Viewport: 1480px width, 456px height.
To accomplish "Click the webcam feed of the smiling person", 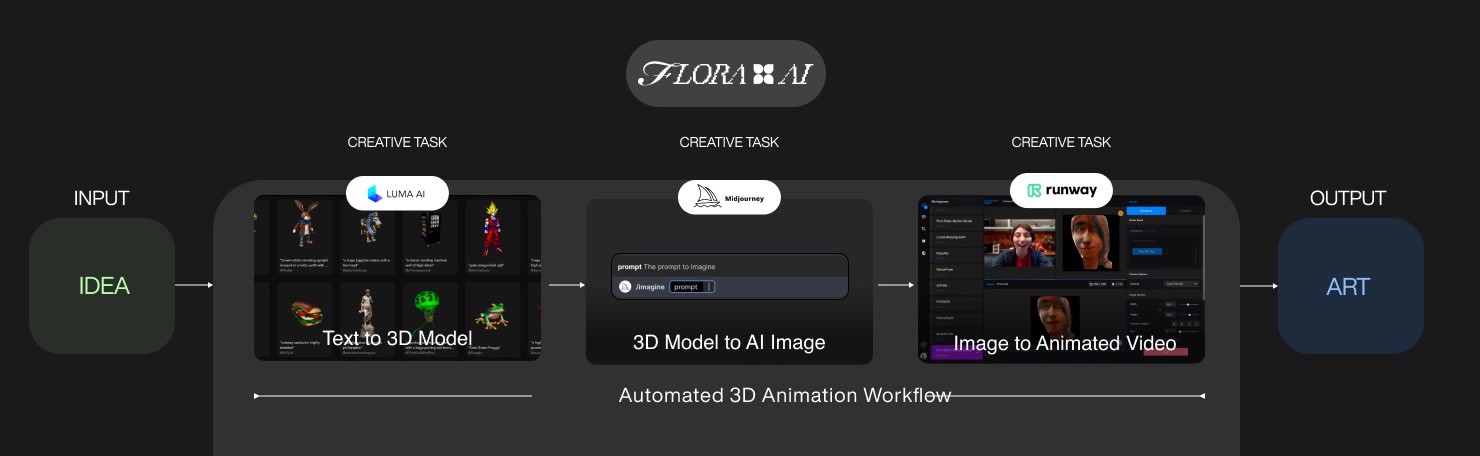I will coord(1019,243).
